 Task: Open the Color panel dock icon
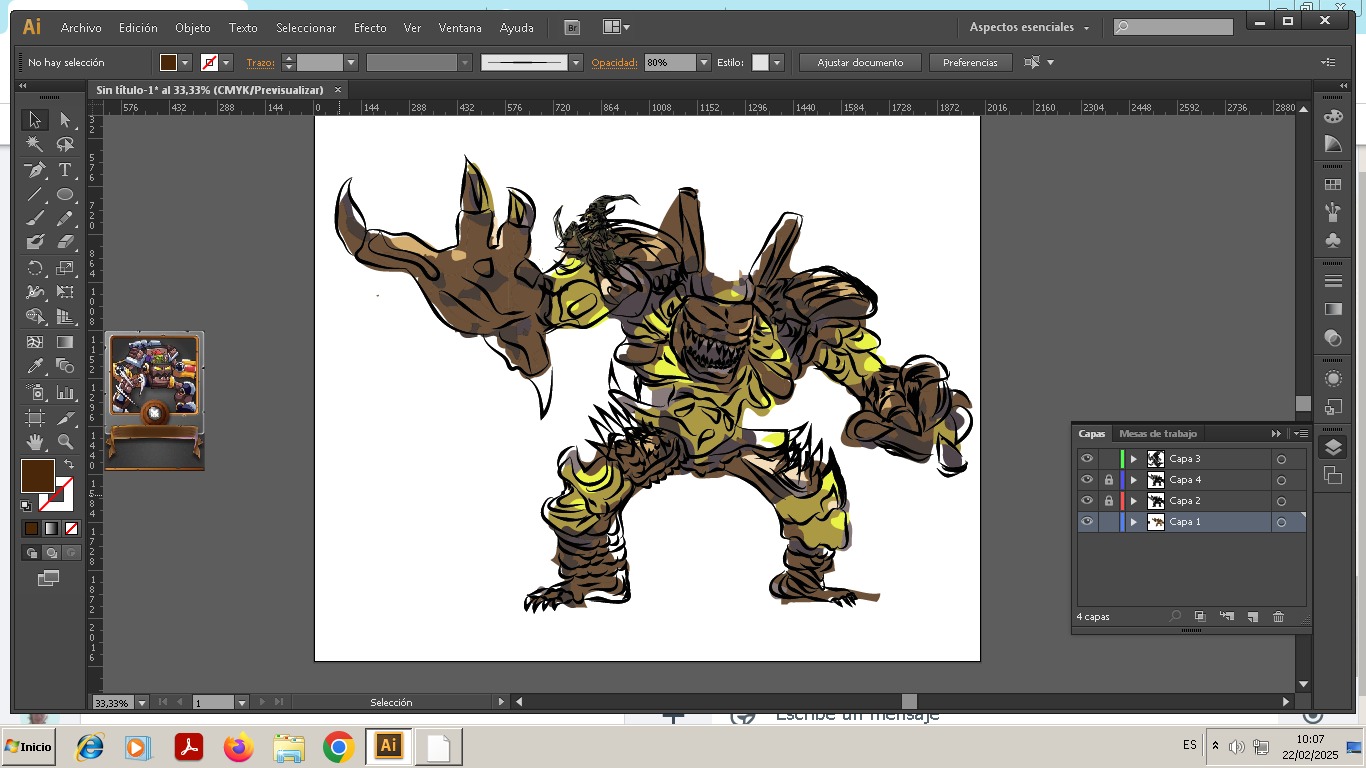coord(1333,117)
